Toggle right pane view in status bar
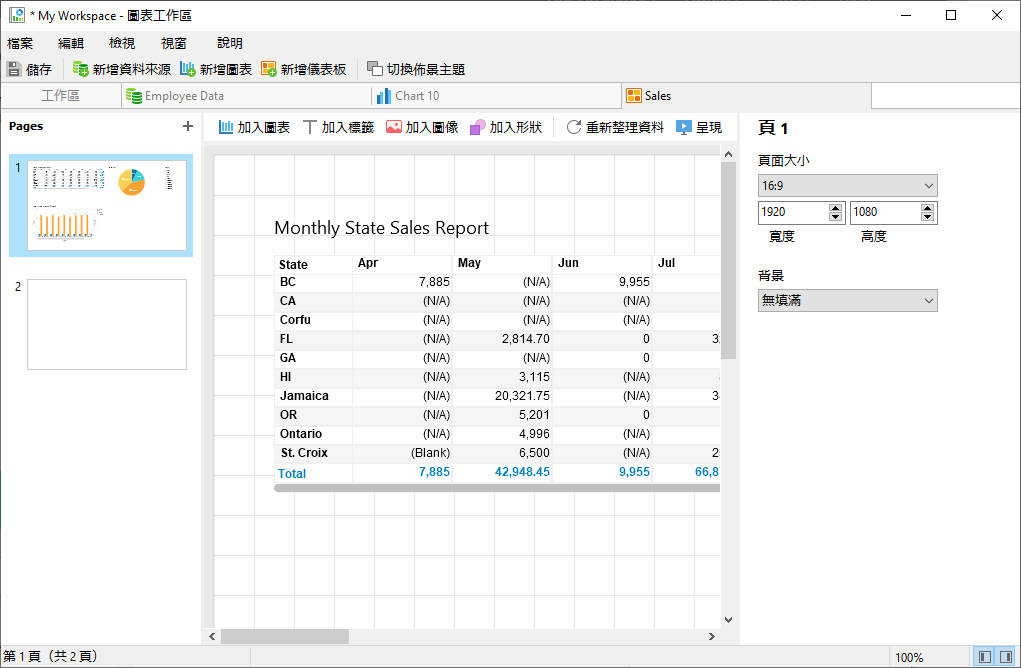Viewport: 1021px width, 668px height. [1006, 657]
